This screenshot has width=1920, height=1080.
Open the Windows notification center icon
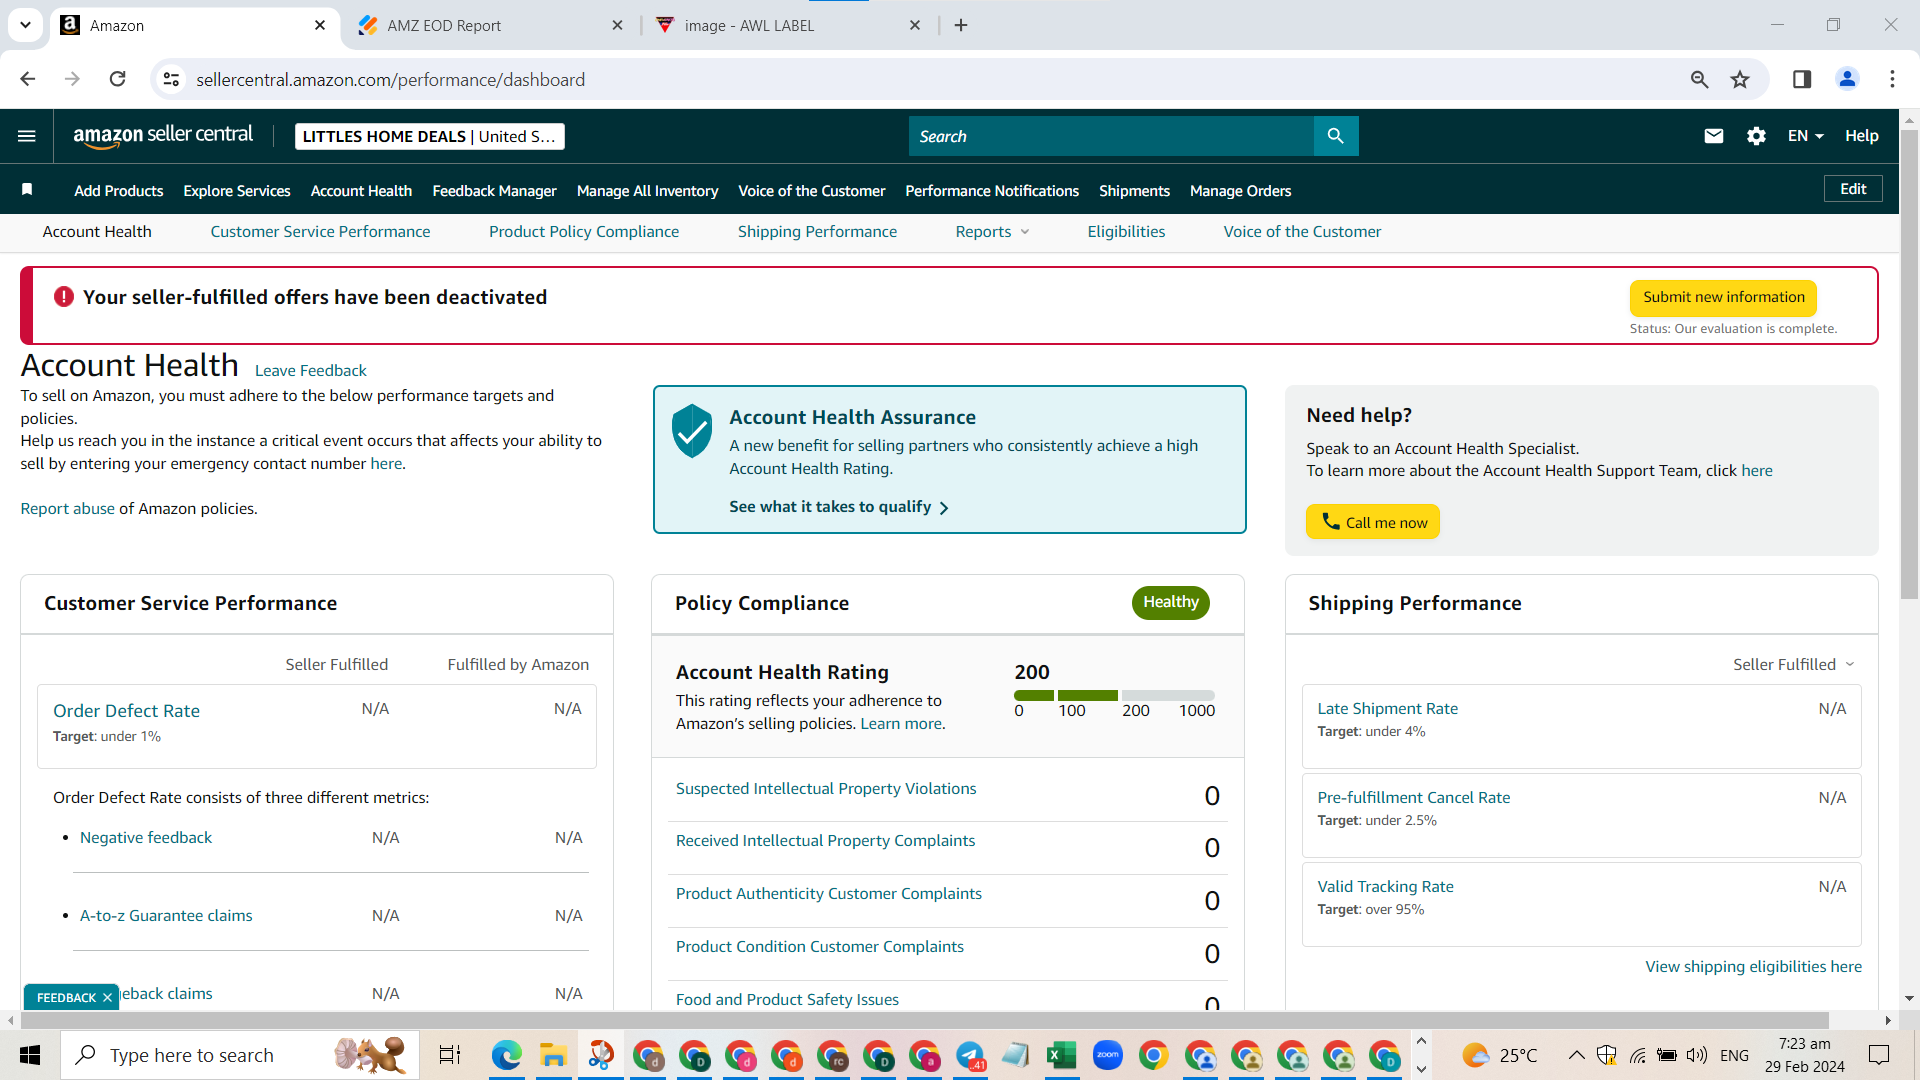coord(1879,1055)
